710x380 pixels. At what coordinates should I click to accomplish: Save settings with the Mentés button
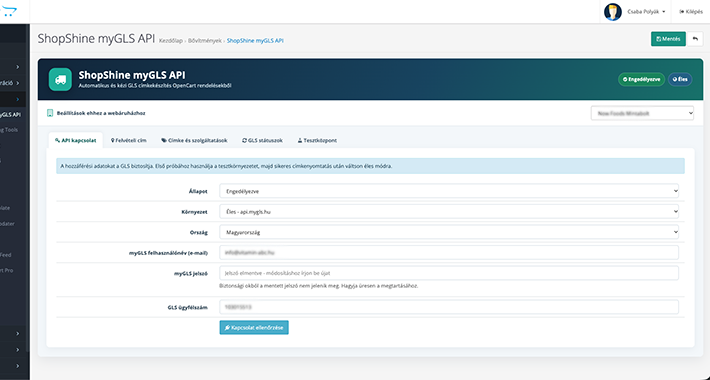coord(668,39)
